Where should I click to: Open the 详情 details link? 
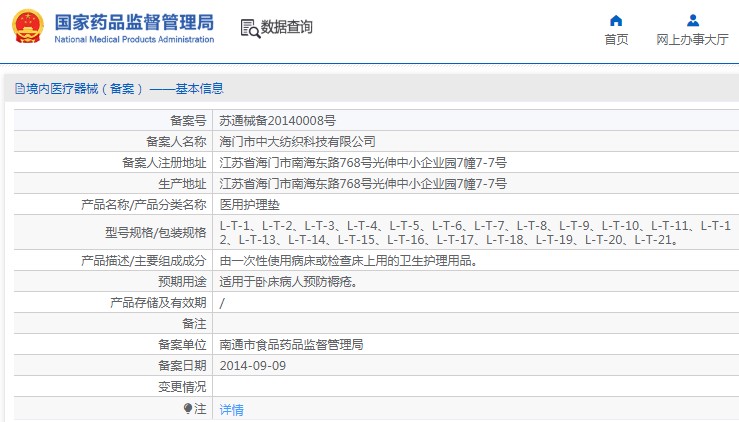pos(231,409)
